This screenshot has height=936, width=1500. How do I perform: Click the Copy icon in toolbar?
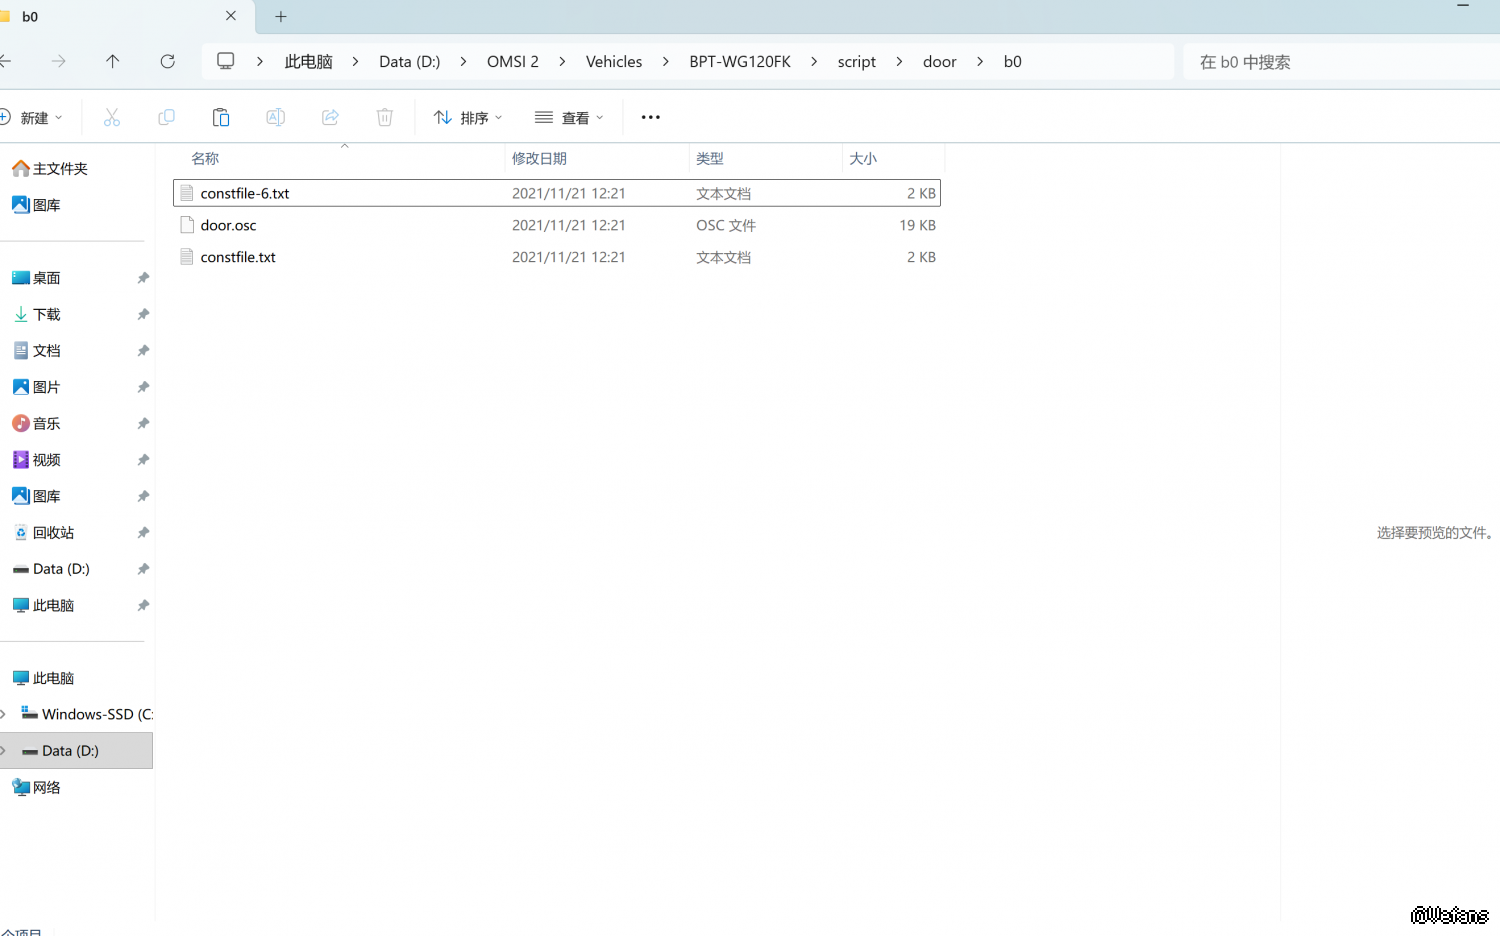166,118
